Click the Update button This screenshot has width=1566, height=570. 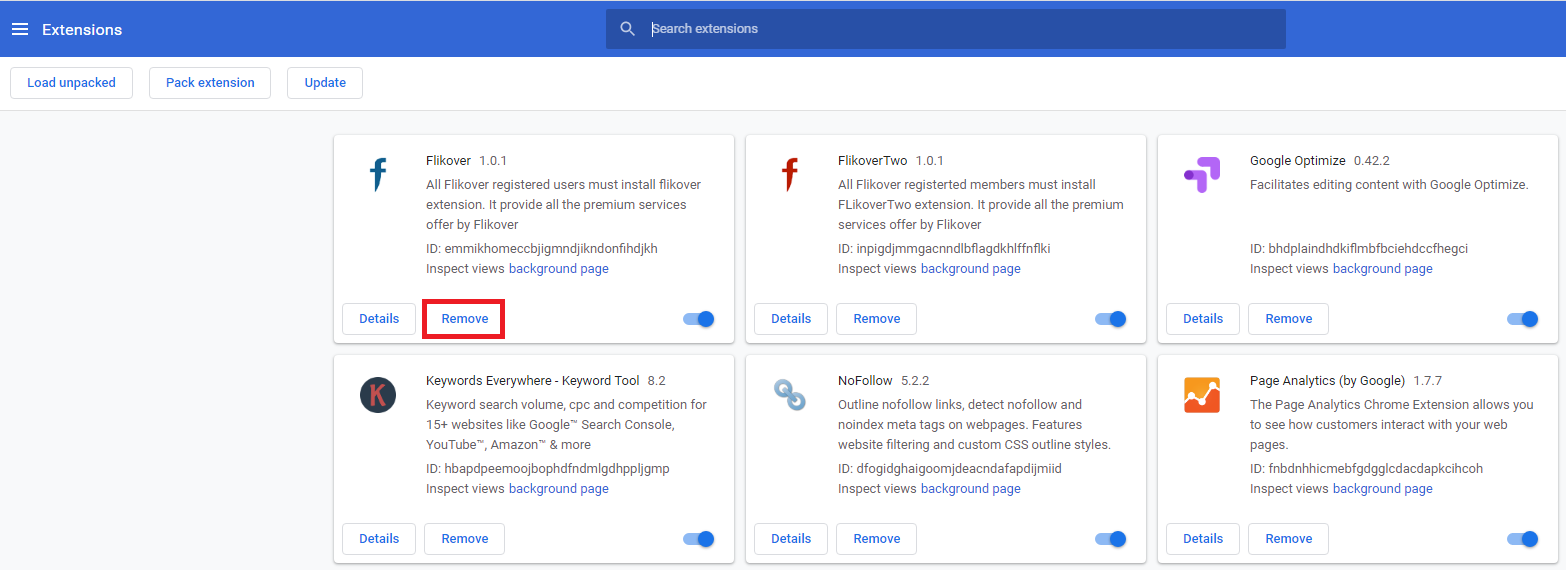[x=325, y=83]
